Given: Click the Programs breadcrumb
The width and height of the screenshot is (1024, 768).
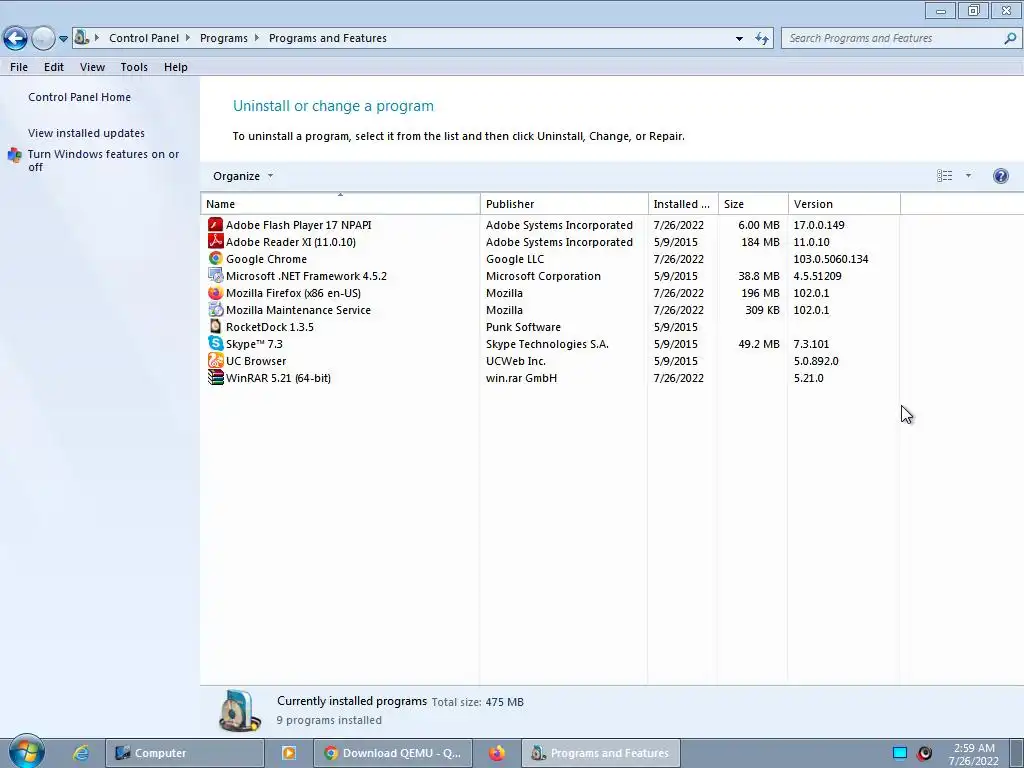Looking at the screenshot, I should point(223,38).
